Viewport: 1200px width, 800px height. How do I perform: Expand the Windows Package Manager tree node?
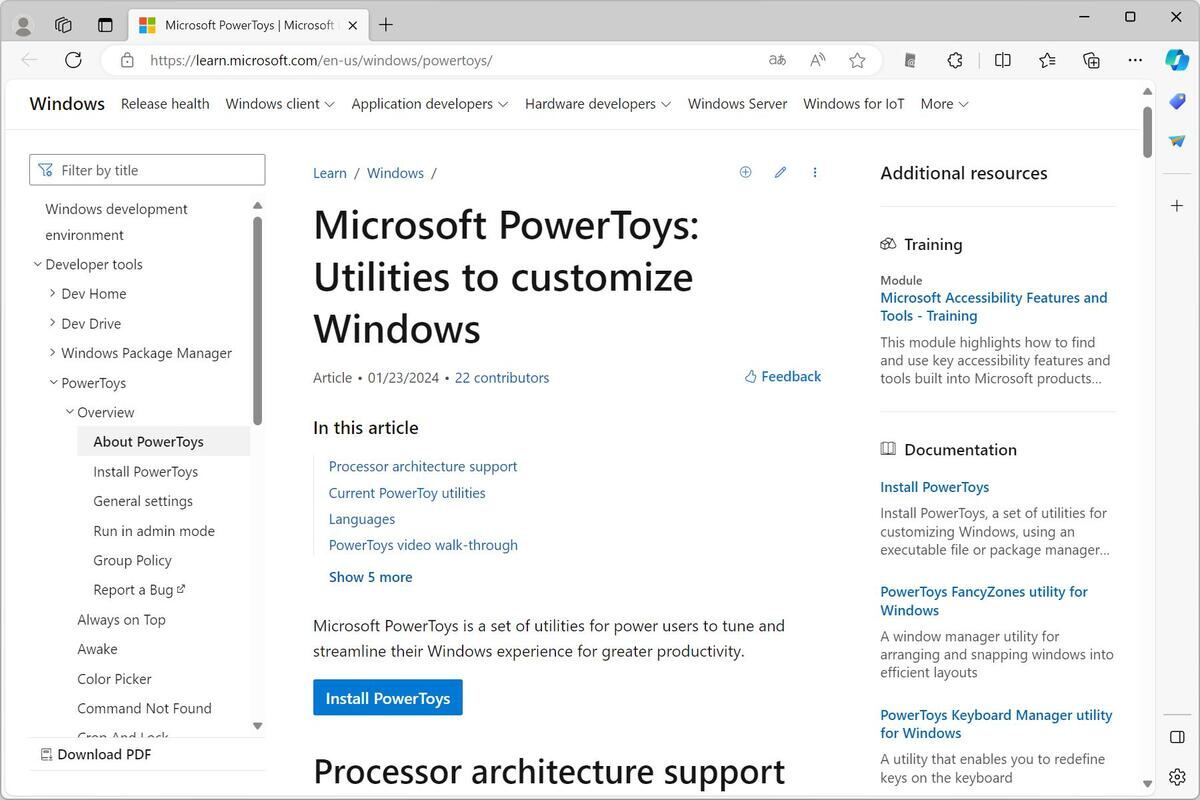pos(53,353)
